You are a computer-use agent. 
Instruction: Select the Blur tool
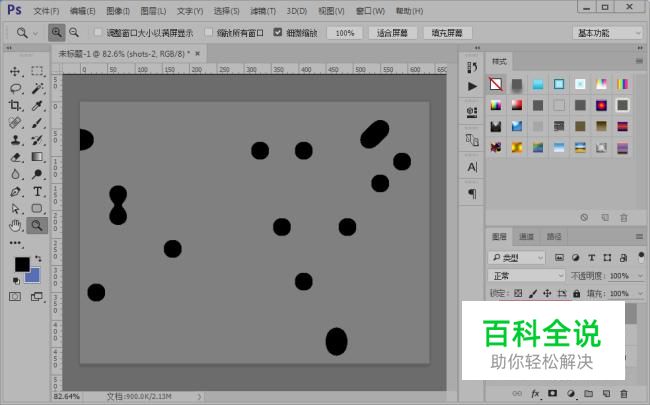15,174
